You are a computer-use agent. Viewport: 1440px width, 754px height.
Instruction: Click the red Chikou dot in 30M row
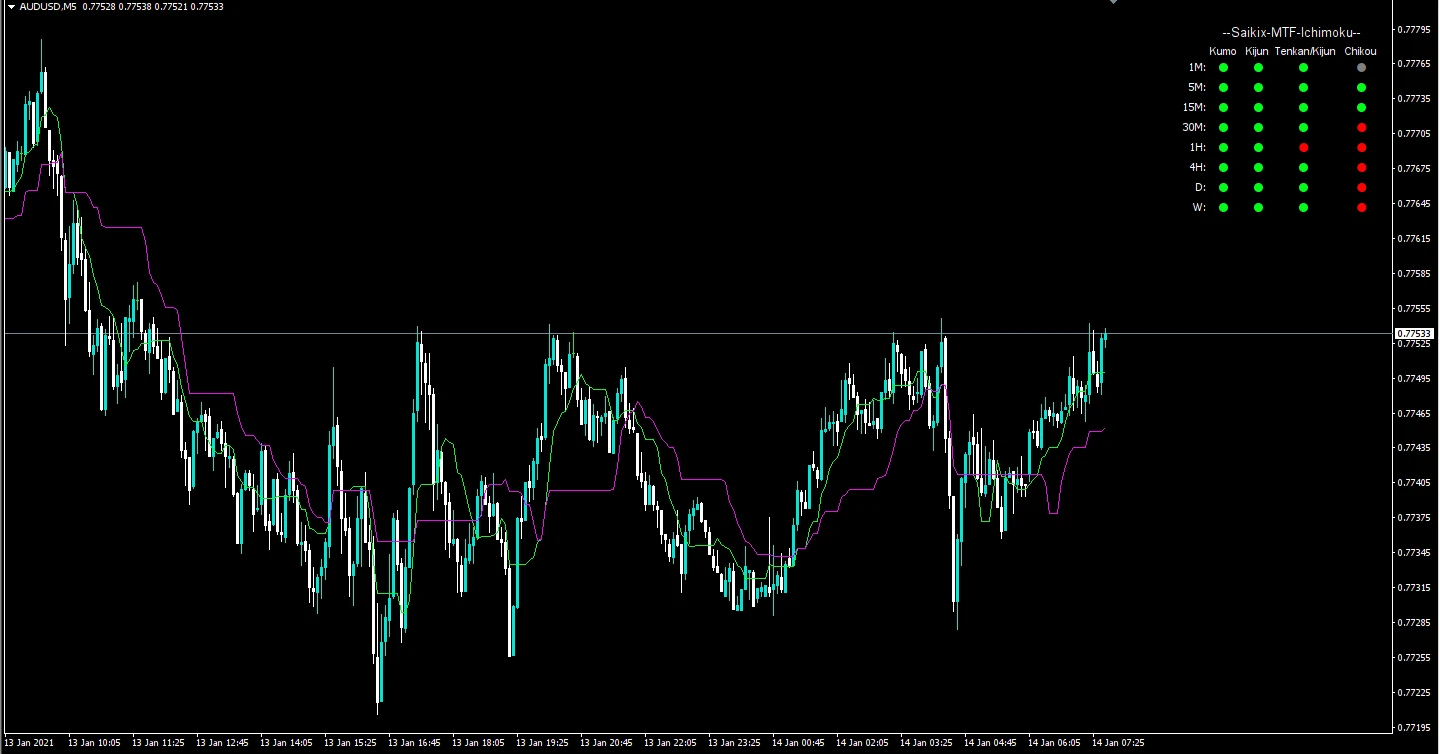[1361, 128]
